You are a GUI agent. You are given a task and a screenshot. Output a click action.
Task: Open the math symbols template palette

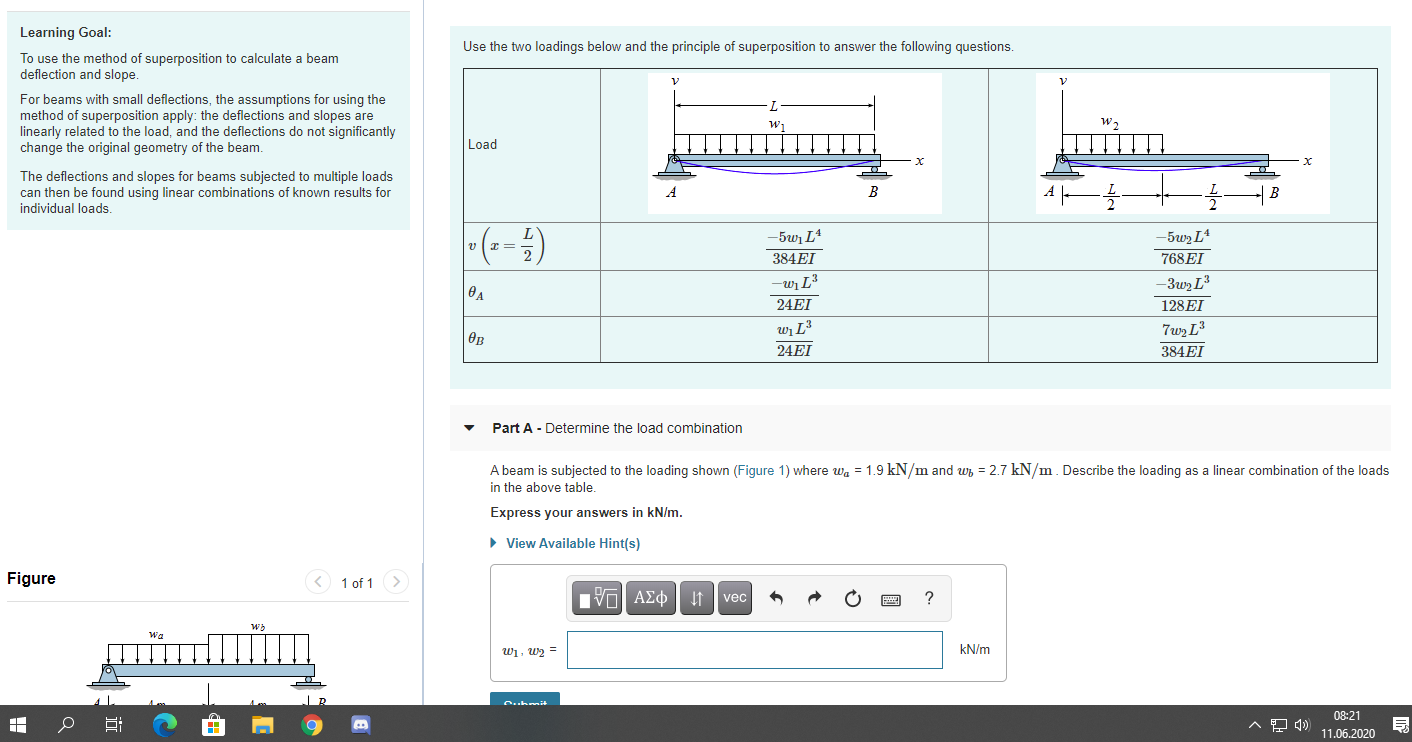point(596,597)
